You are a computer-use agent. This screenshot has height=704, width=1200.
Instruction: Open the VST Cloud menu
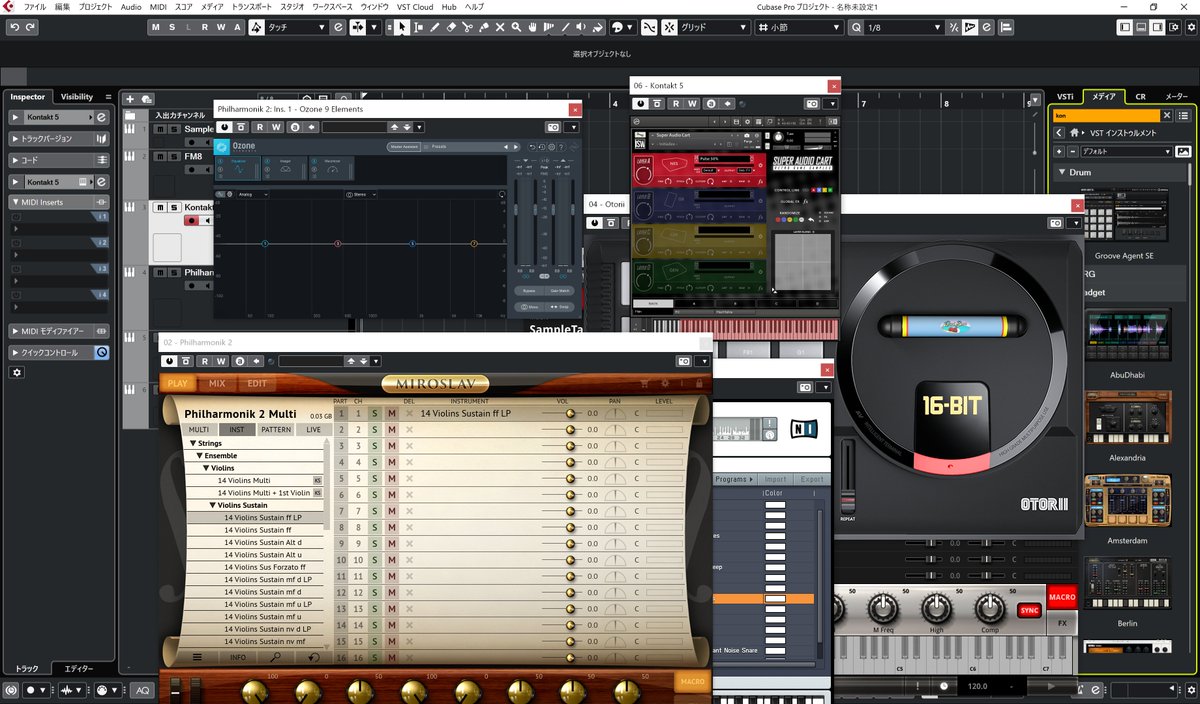tap(414, 7)
